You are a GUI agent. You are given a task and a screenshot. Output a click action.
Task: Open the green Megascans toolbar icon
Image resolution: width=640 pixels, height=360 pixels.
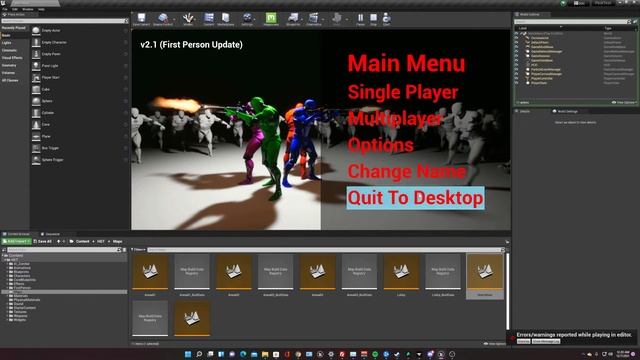271,18
